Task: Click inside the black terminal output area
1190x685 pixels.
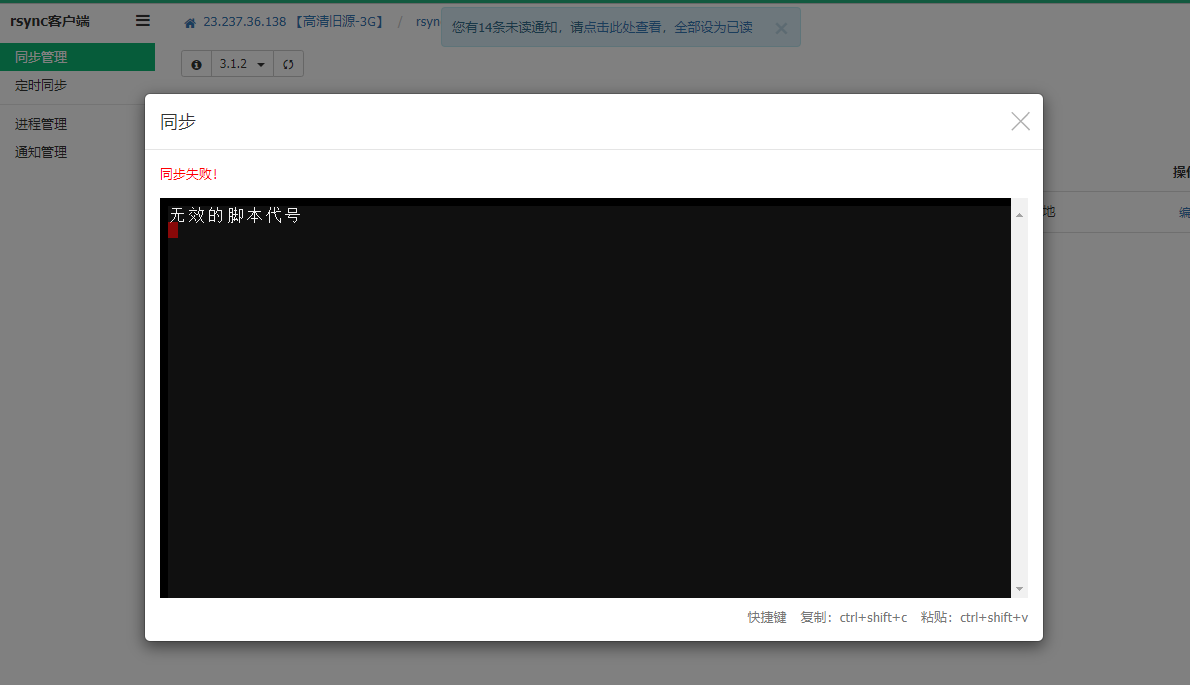Action: pos(585,400)
